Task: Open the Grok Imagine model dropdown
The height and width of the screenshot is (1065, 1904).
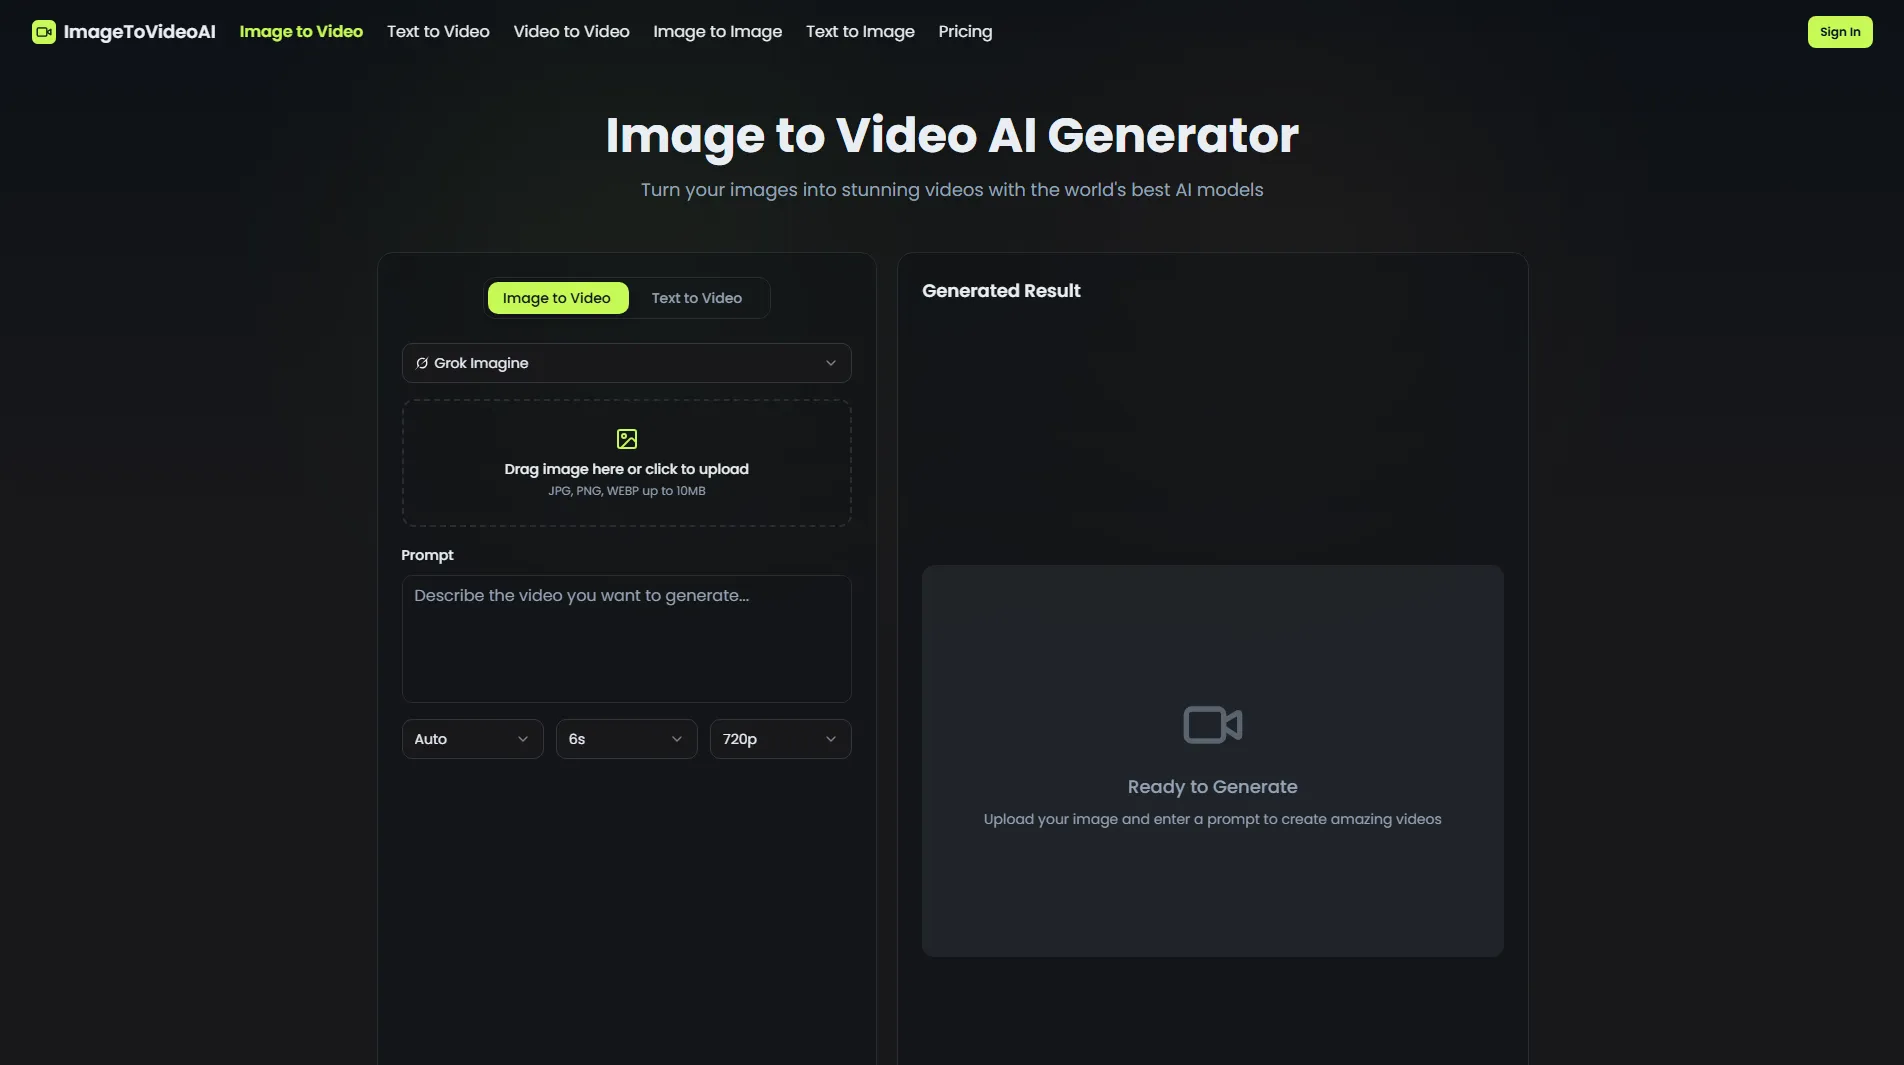Action: [627, 363]
